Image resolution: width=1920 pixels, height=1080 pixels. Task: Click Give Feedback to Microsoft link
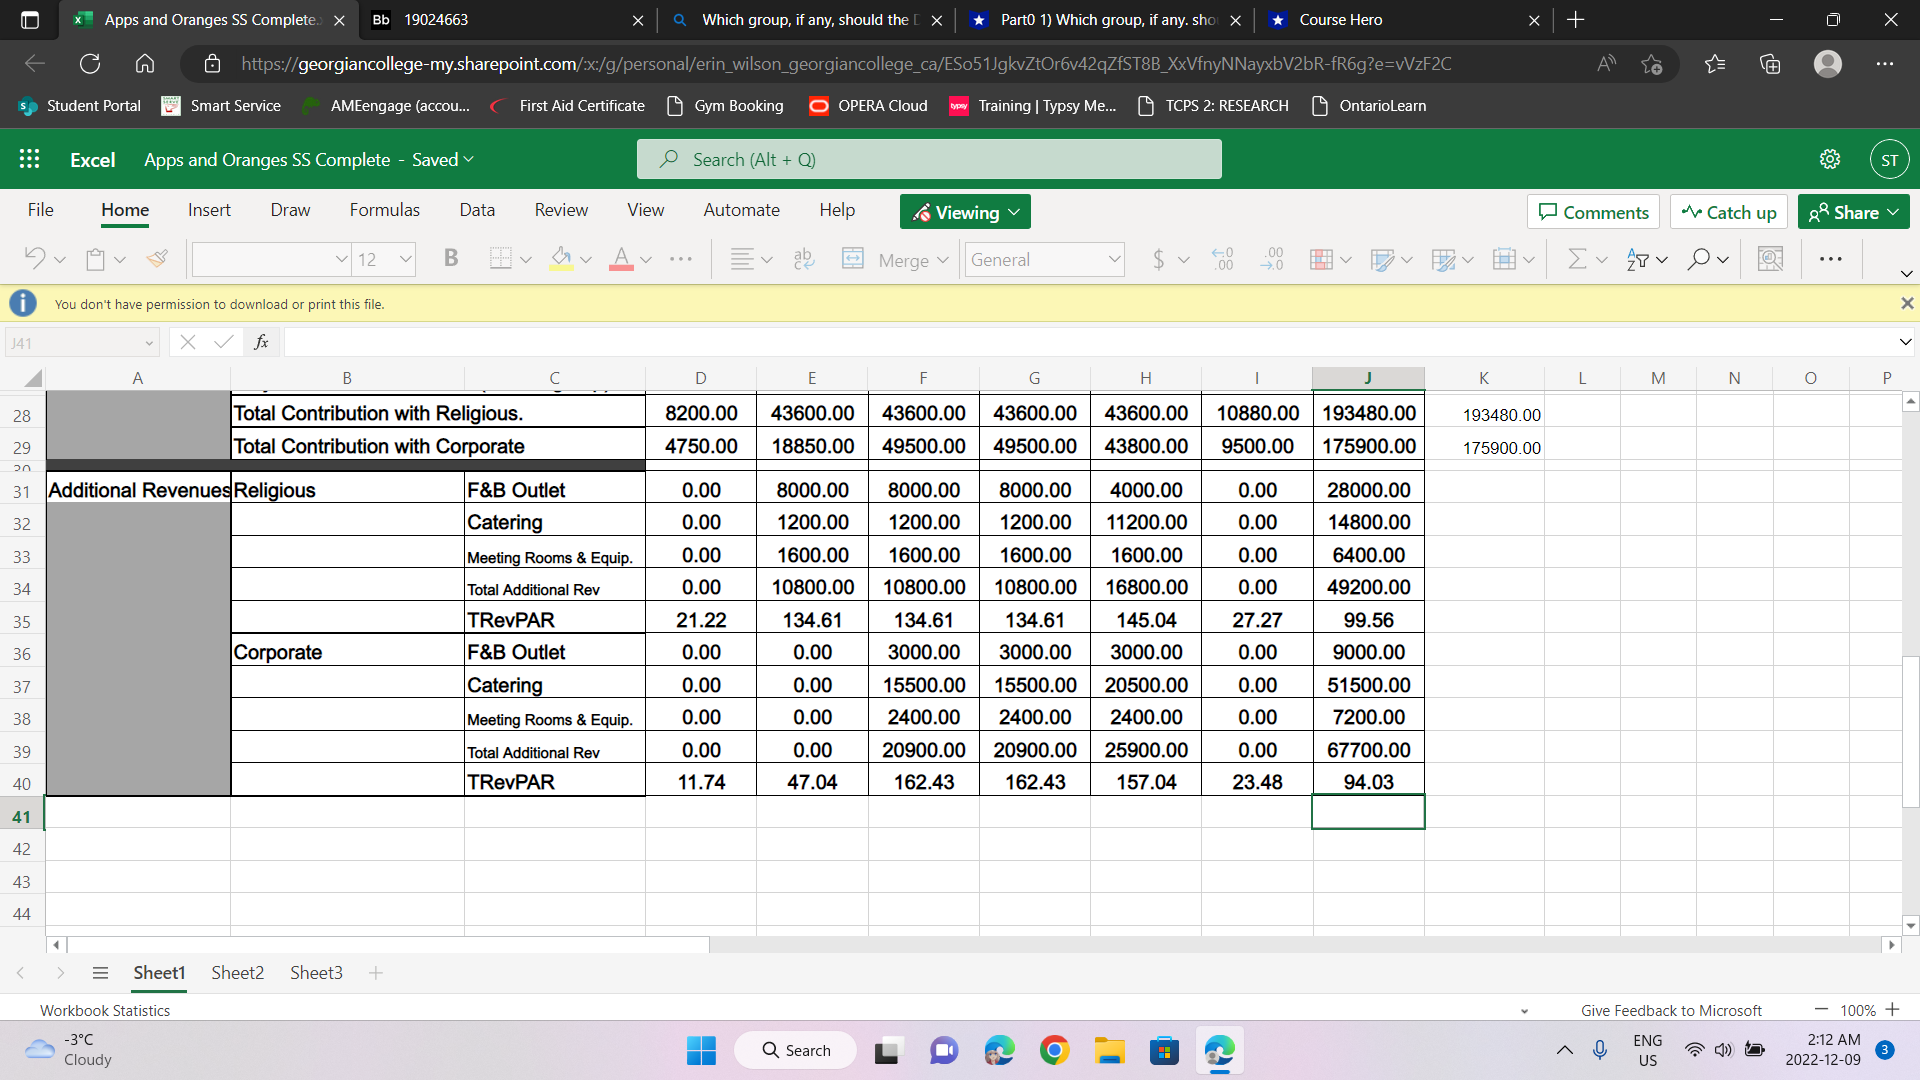pos(1671,1010)
